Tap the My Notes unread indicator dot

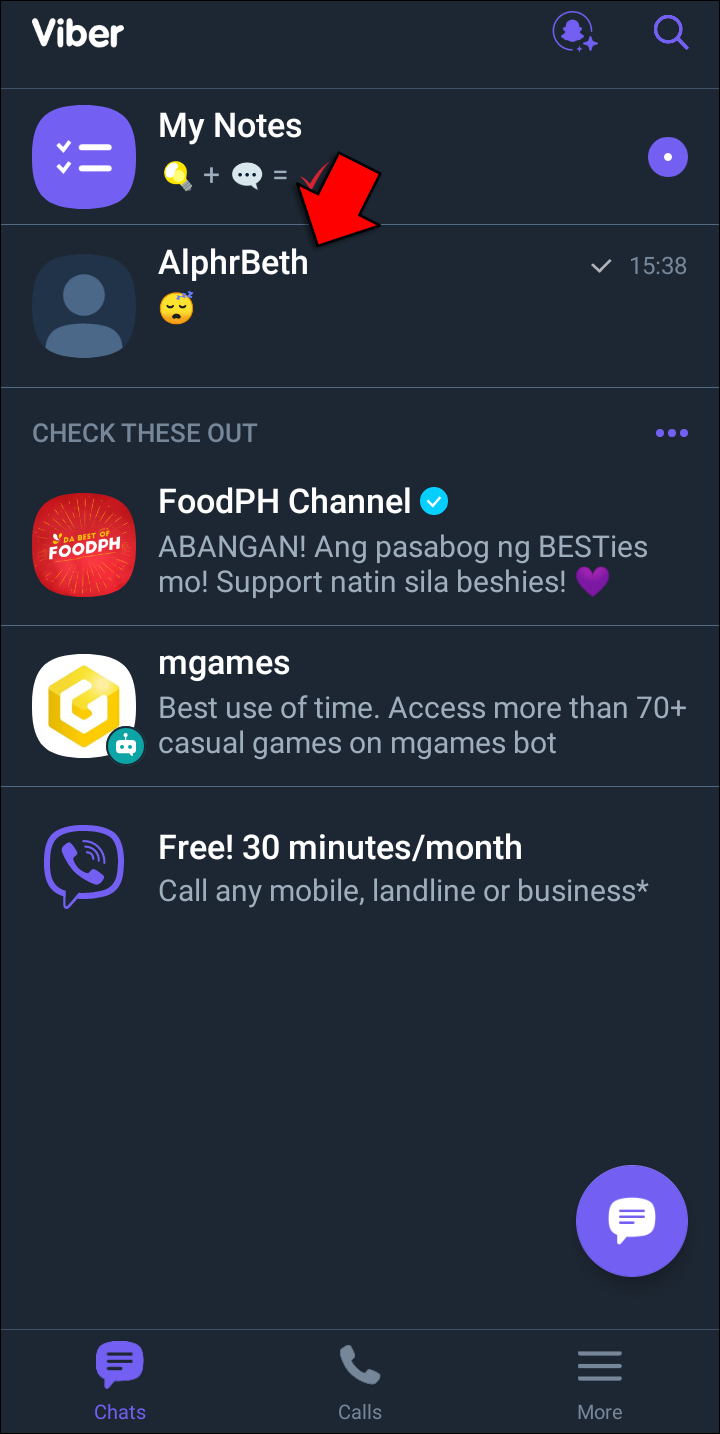click(667, 157)
